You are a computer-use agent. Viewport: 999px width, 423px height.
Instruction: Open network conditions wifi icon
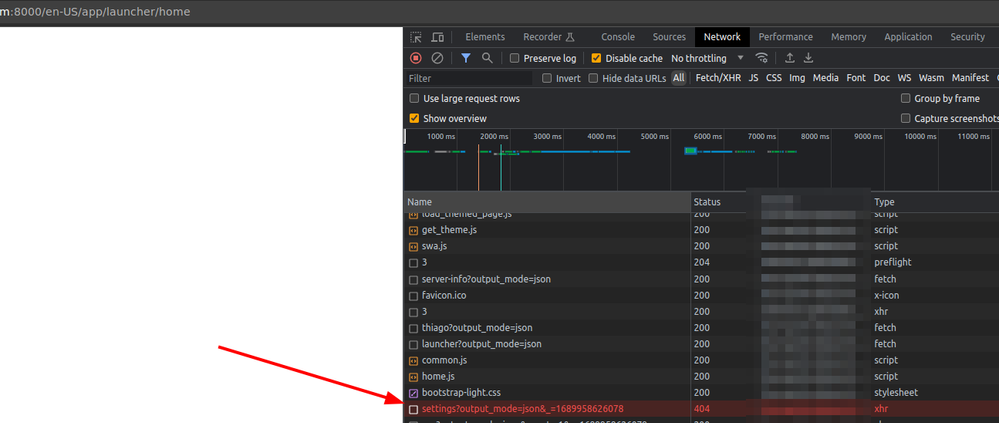click(761, 58)
